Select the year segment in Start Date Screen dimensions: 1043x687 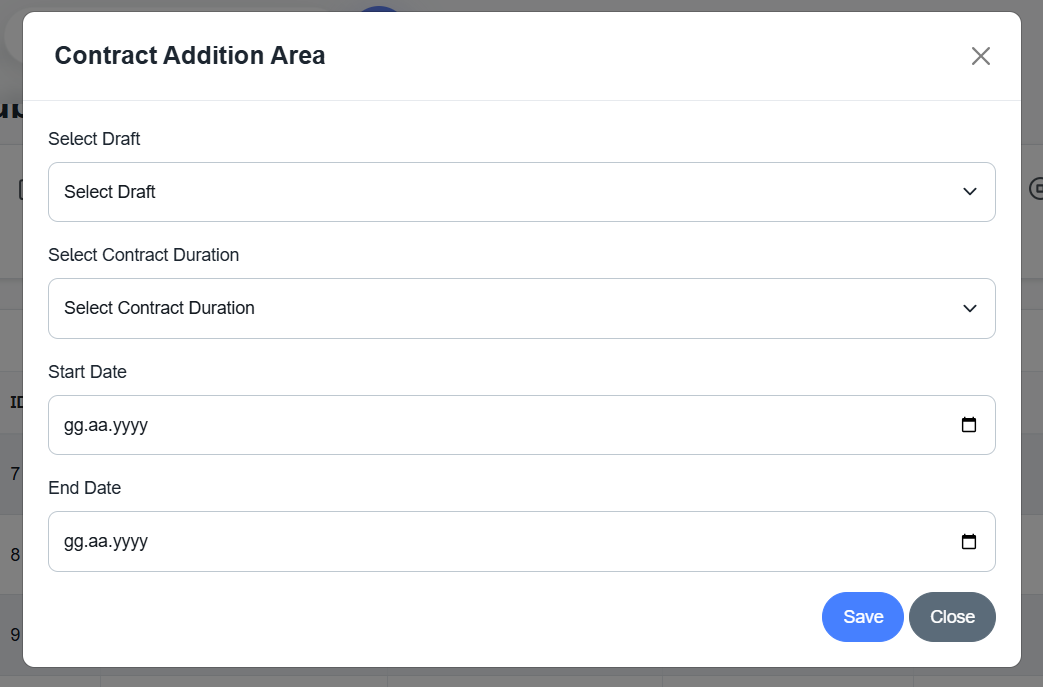coord(129,425)
